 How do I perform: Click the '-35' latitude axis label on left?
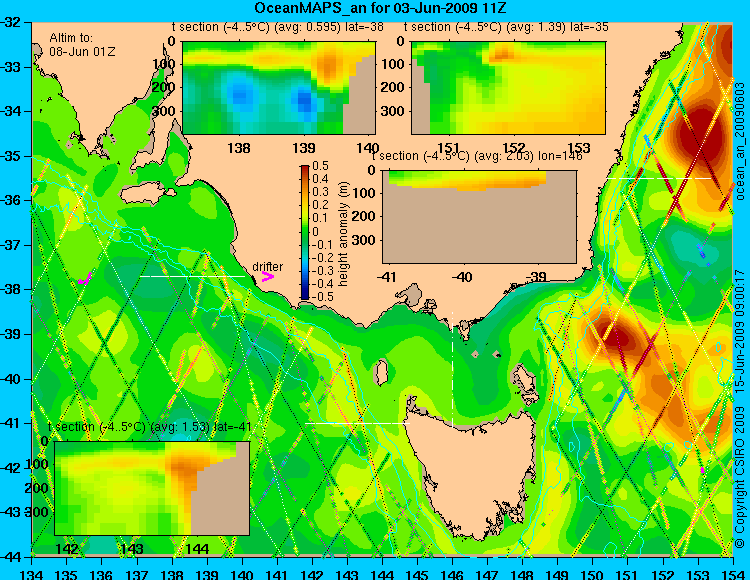tap(11, 156)
